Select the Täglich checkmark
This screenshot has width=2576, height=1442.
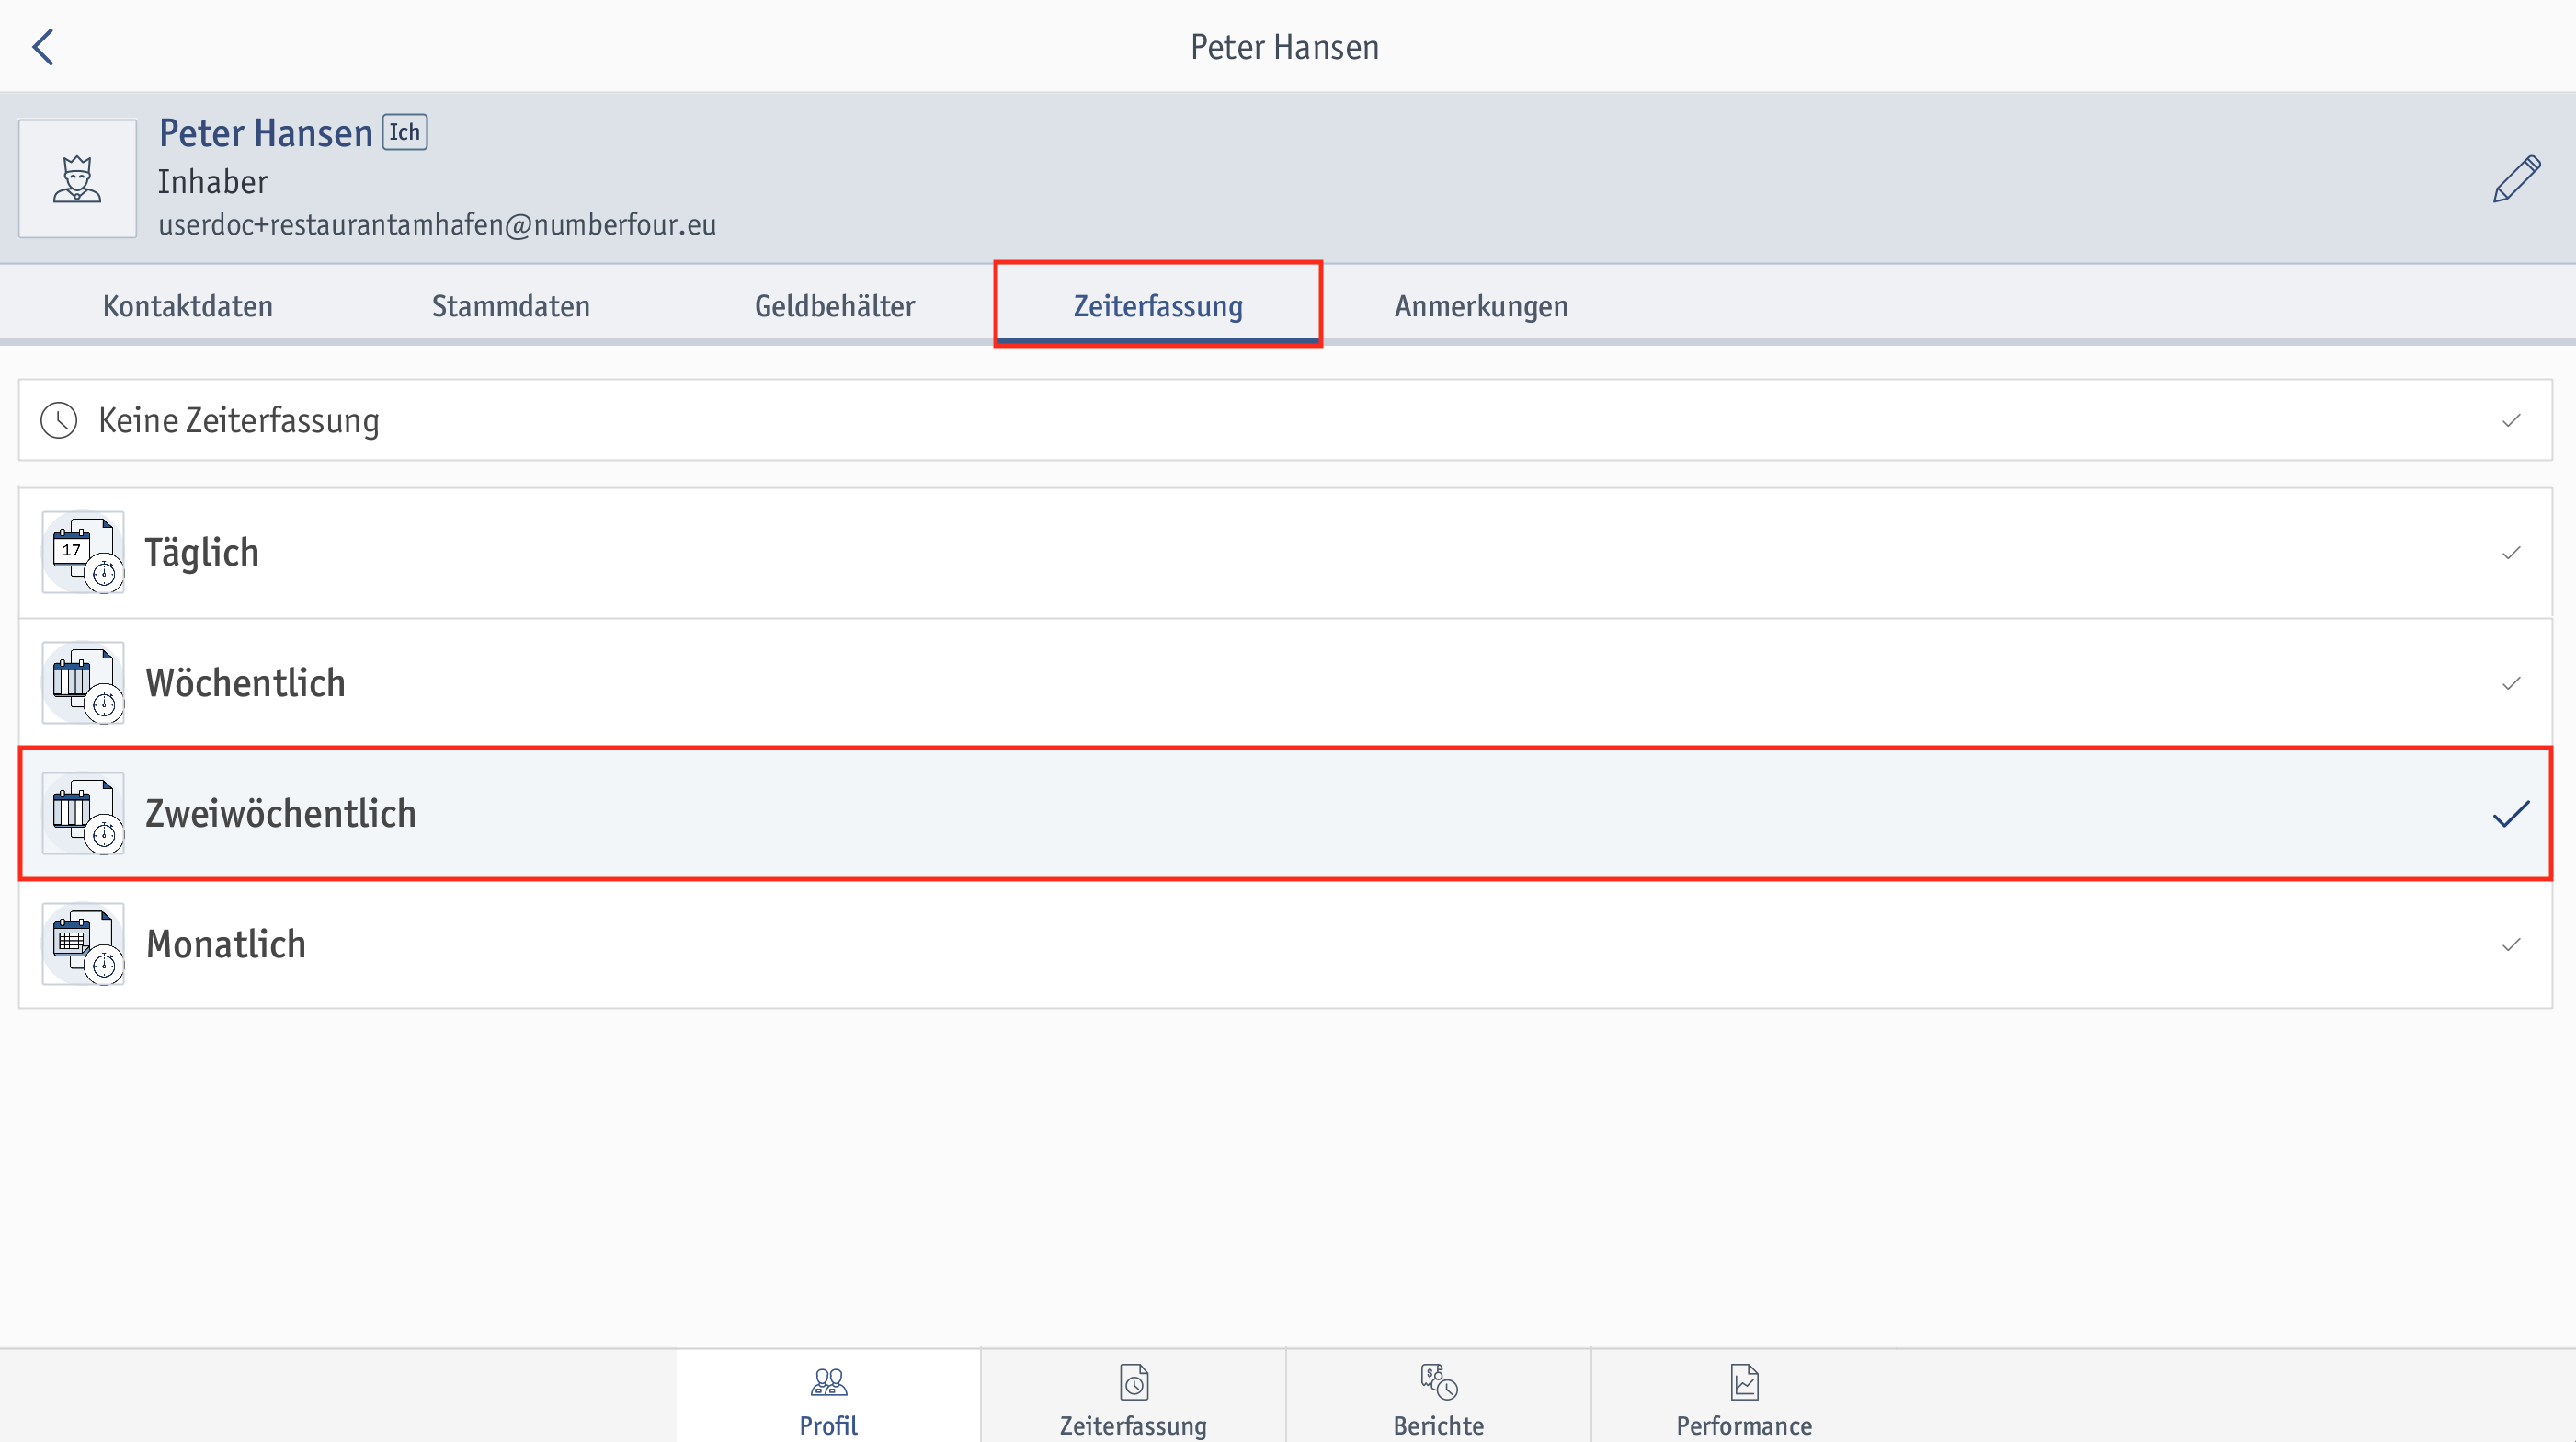coord(2511,553)
